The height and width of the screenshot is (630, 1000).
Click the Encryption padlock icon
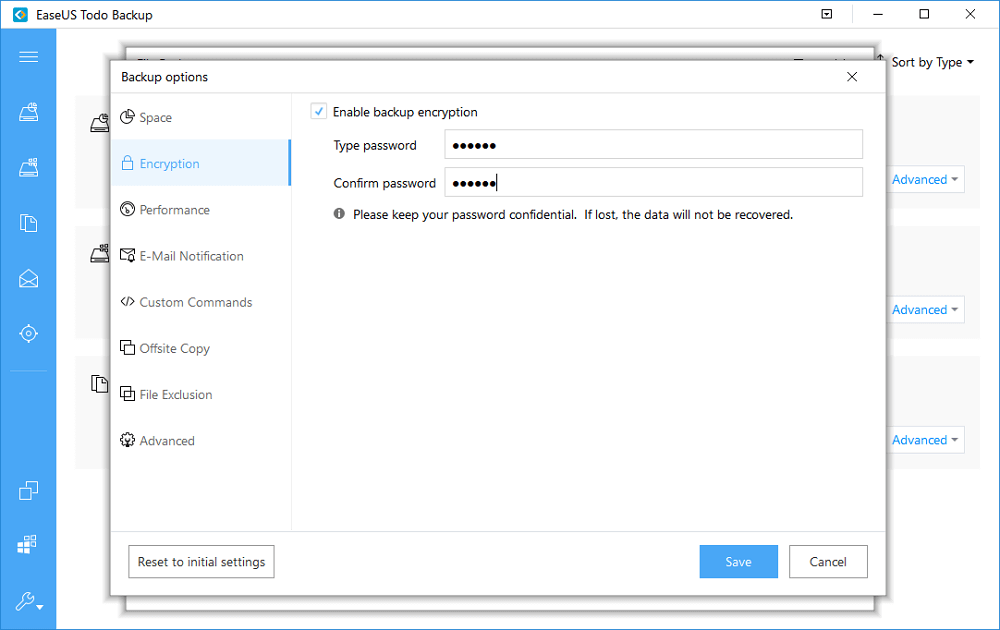128,163
